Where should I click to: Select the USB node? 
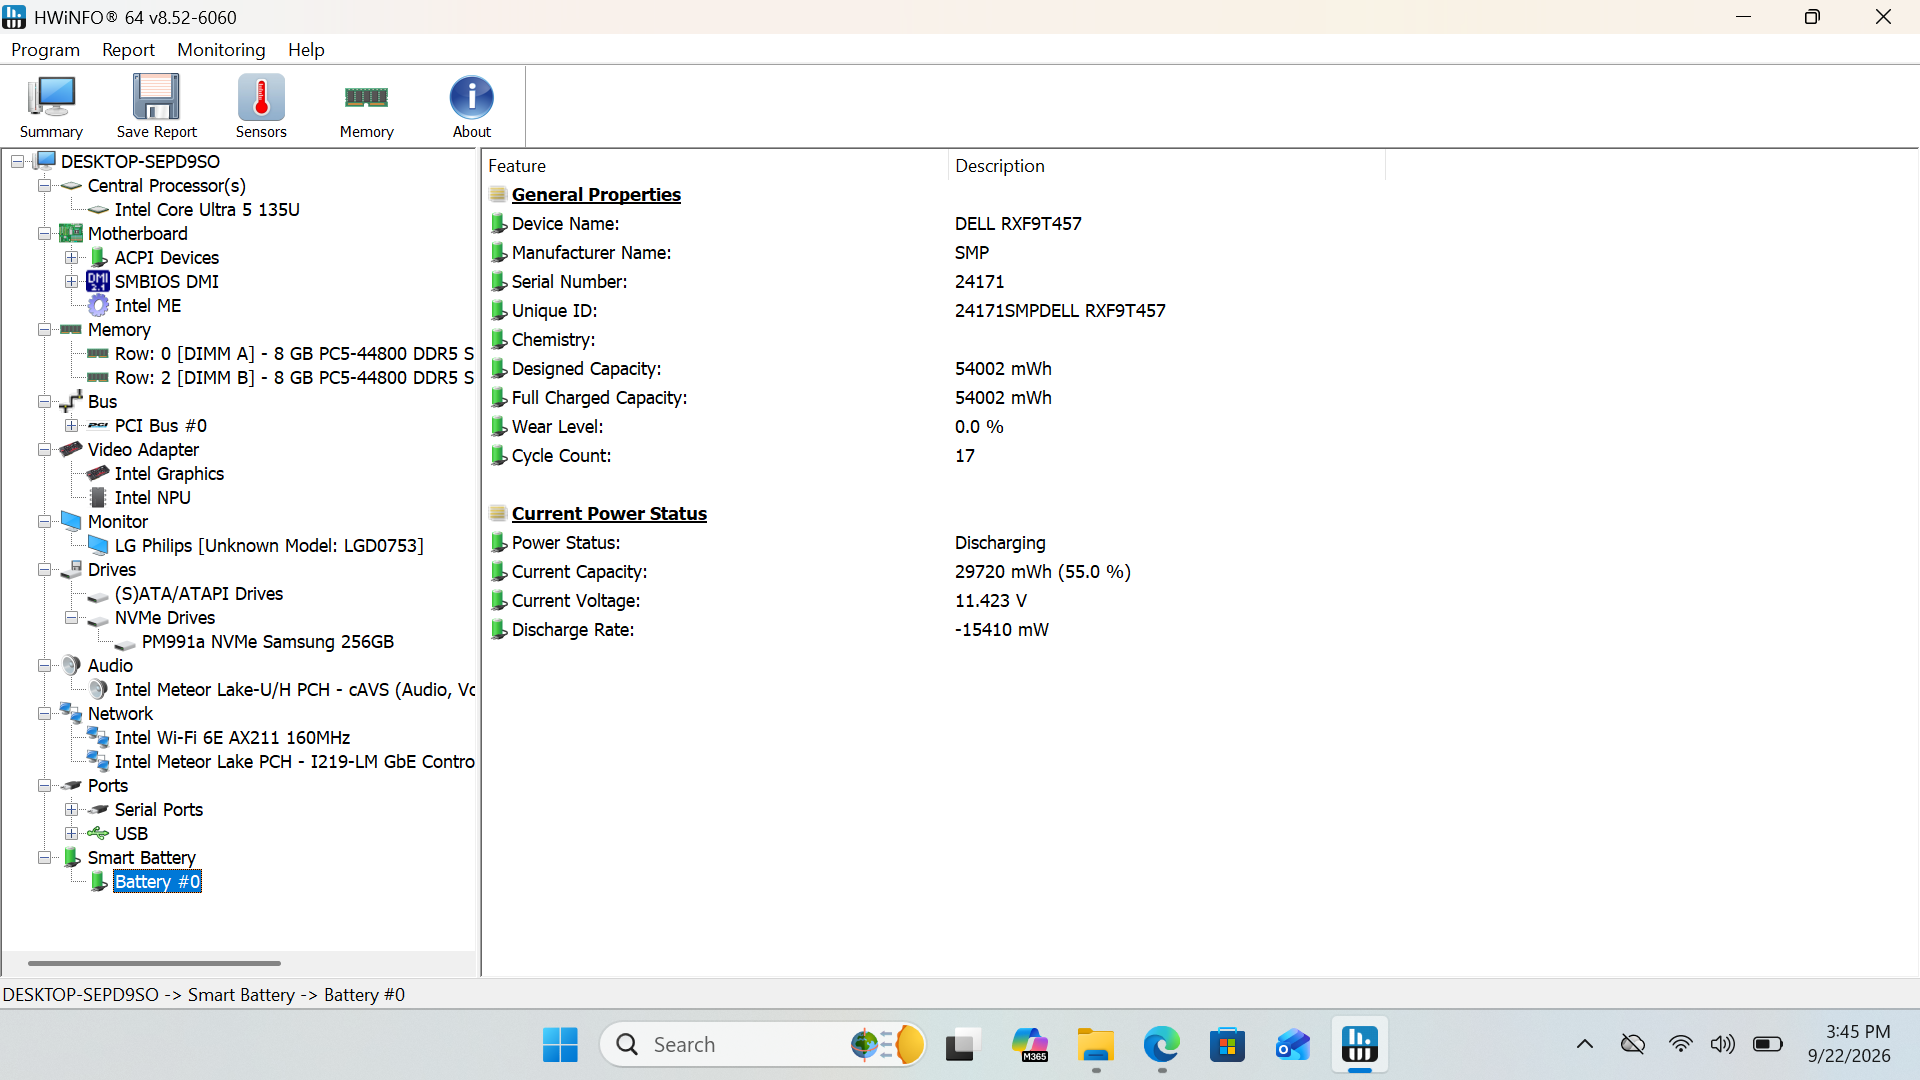(x=131, y=833)
